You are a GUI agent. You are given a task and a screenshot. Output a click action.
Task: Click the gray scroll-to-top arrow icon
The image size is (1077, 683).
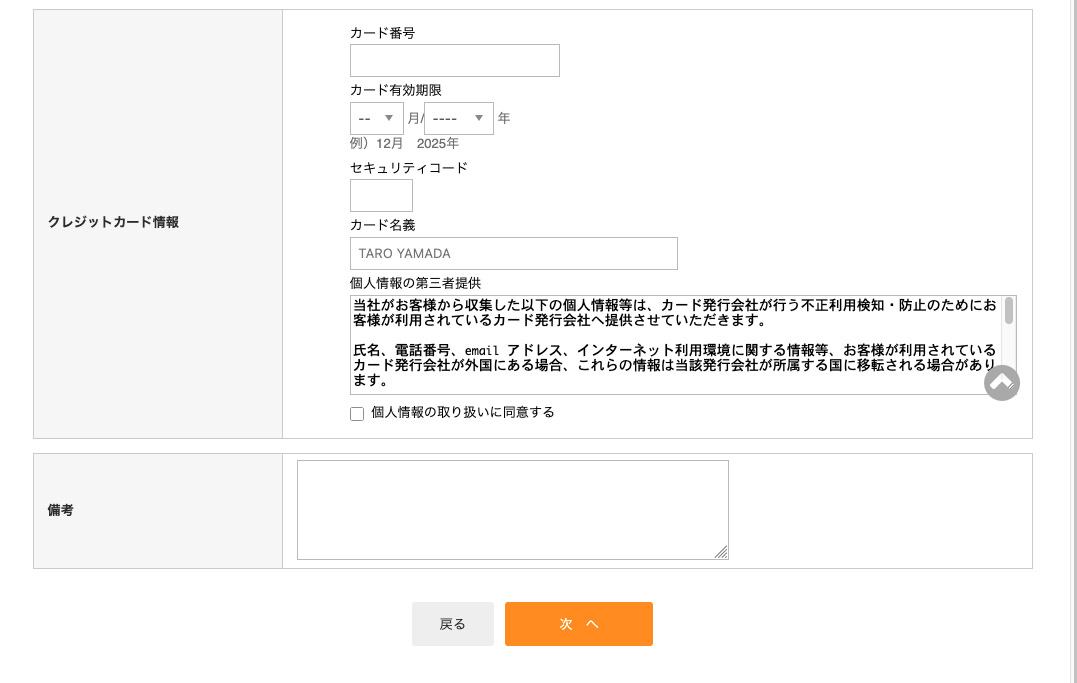click(1001, 383)
